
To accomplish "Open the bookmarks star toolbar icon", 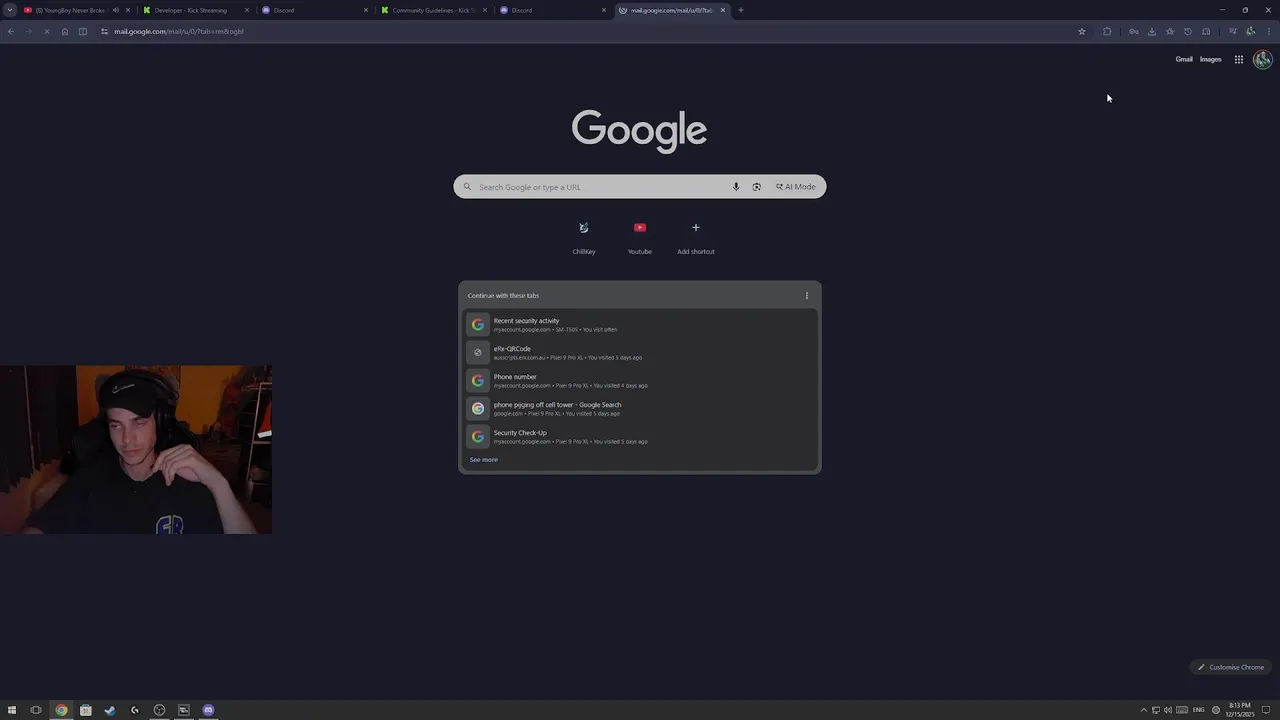I will coord(1170,31).
